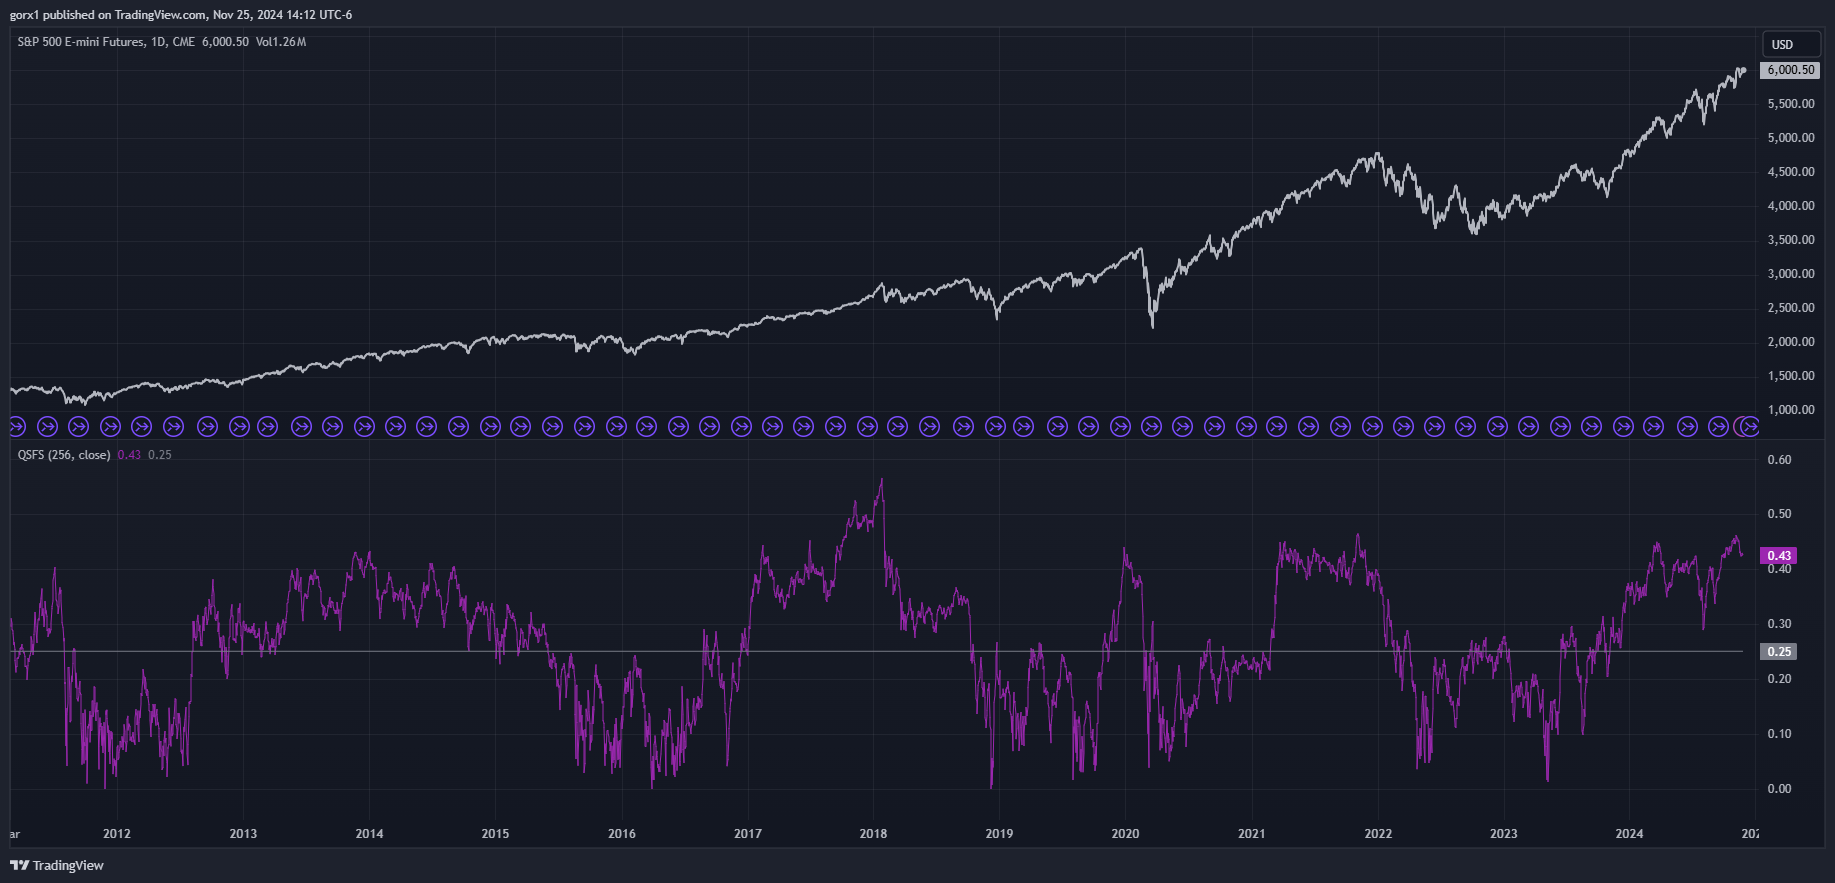
Task: Click the gray 0.25 tag on indicator axis
Action: pyautogui.click(x=1779, y=652)
